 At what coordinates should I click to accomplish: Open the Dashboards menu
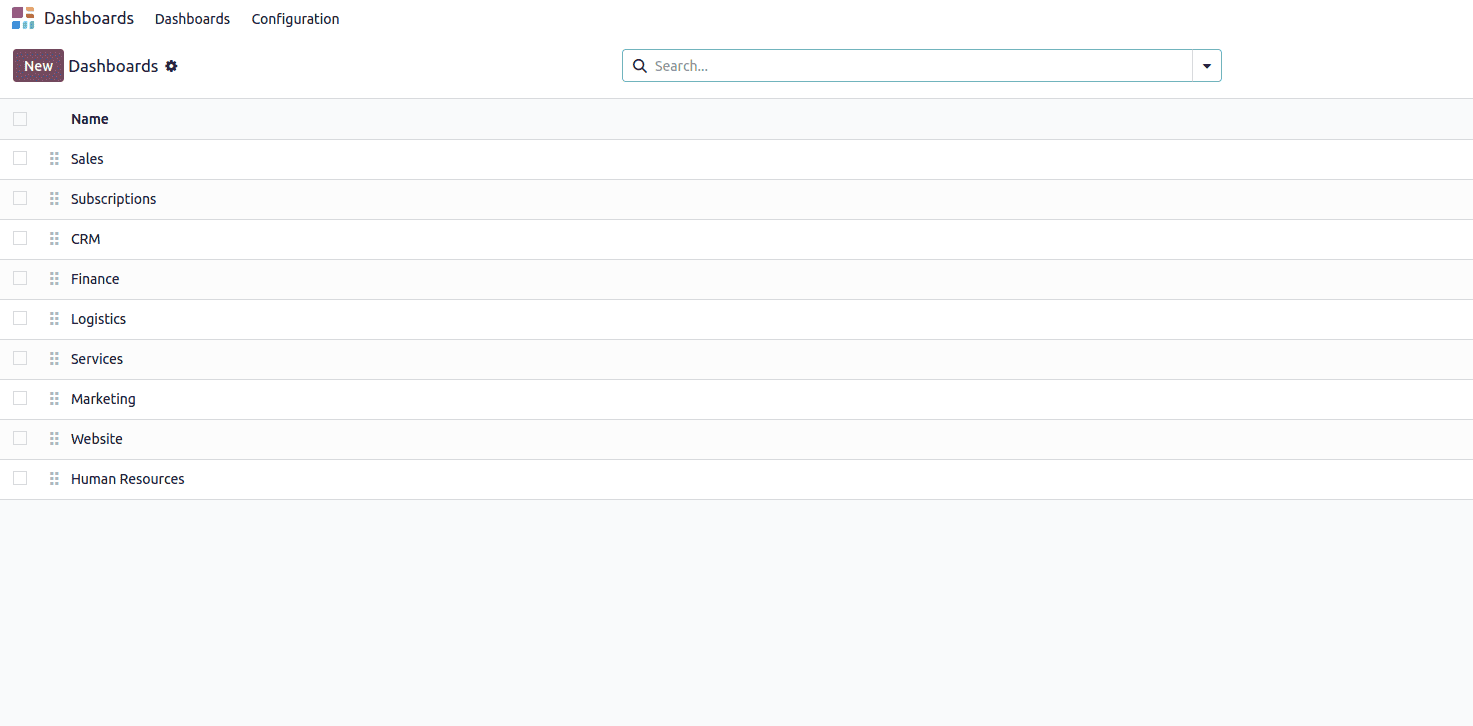tap(192, 18)
